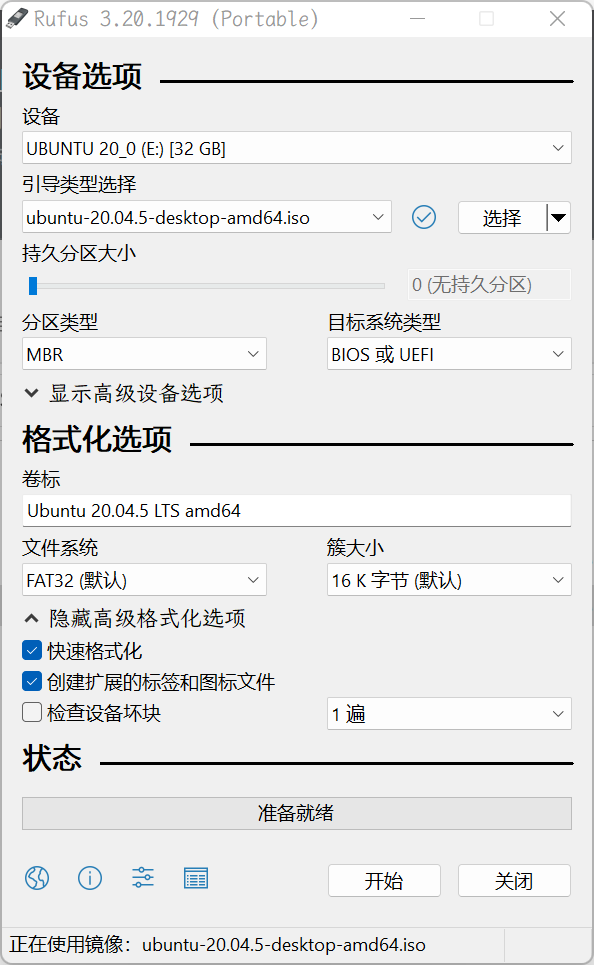The image size is (594, 965).
Task: Open the 引导类型选择 ISO dropdown
Action: tap(207, 217)
